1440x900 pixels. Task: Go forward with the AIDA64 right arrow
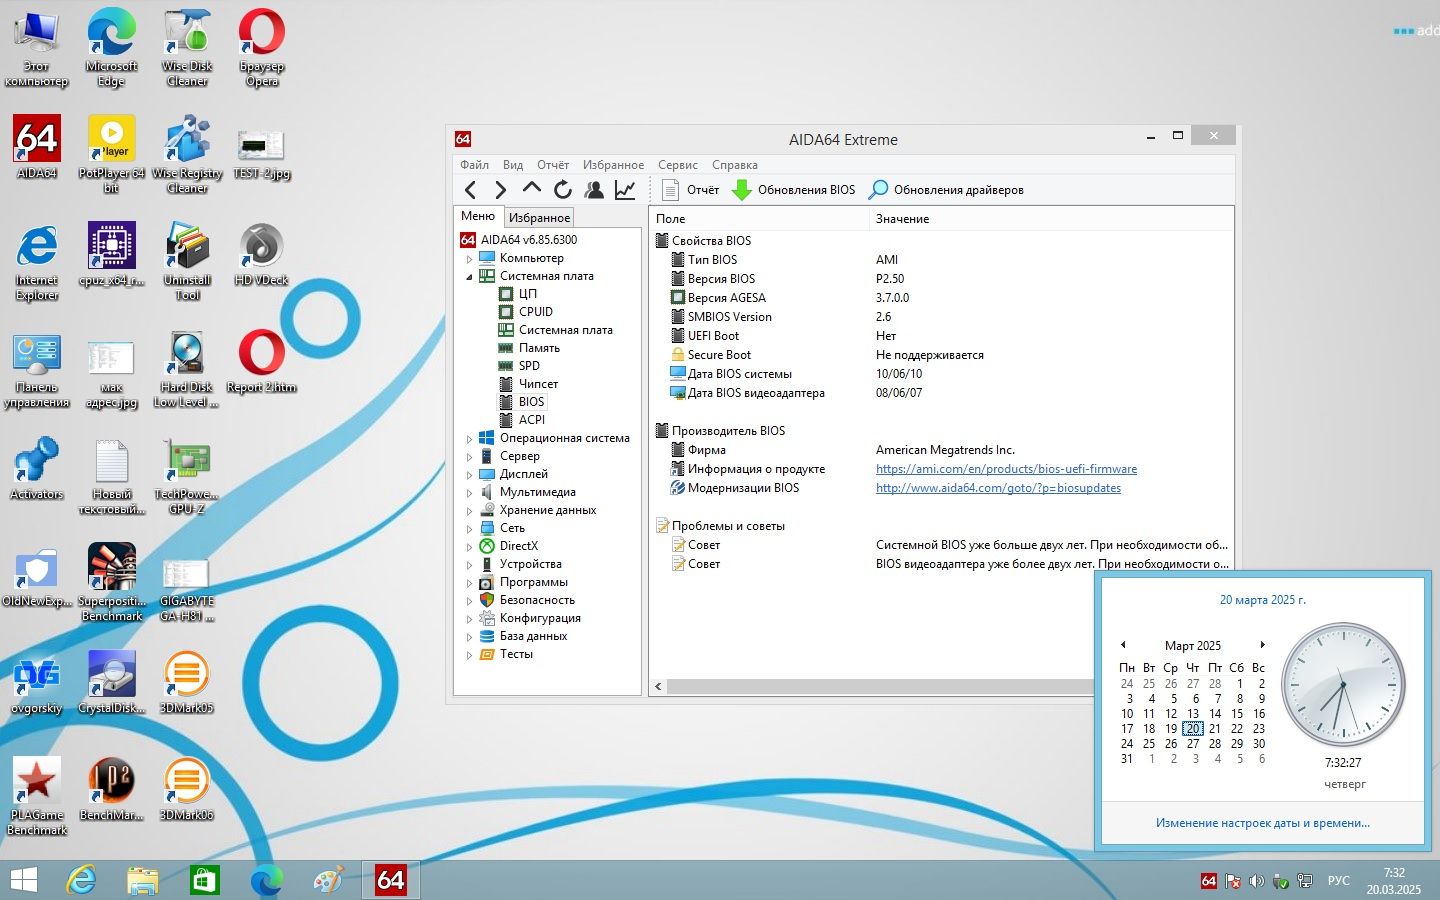click(501, 190)
